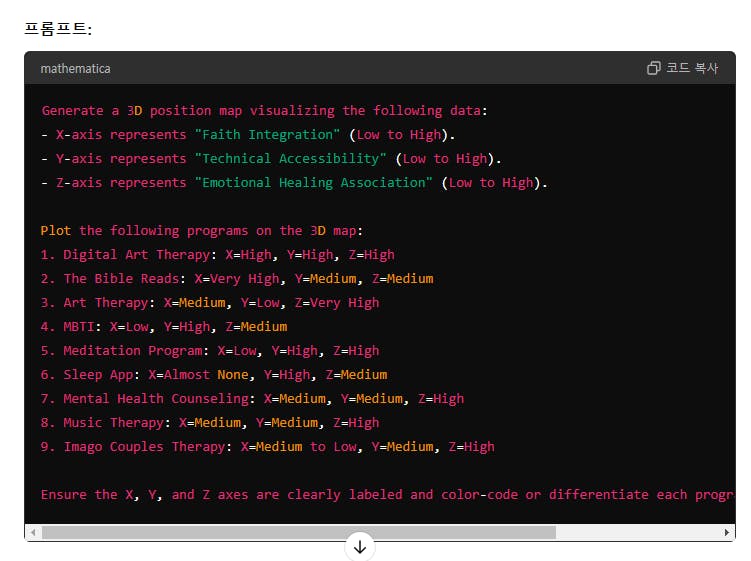Click the Y-axis 'Technical Accessibility' line
The image size is (751, 561).
pos(271,159)
